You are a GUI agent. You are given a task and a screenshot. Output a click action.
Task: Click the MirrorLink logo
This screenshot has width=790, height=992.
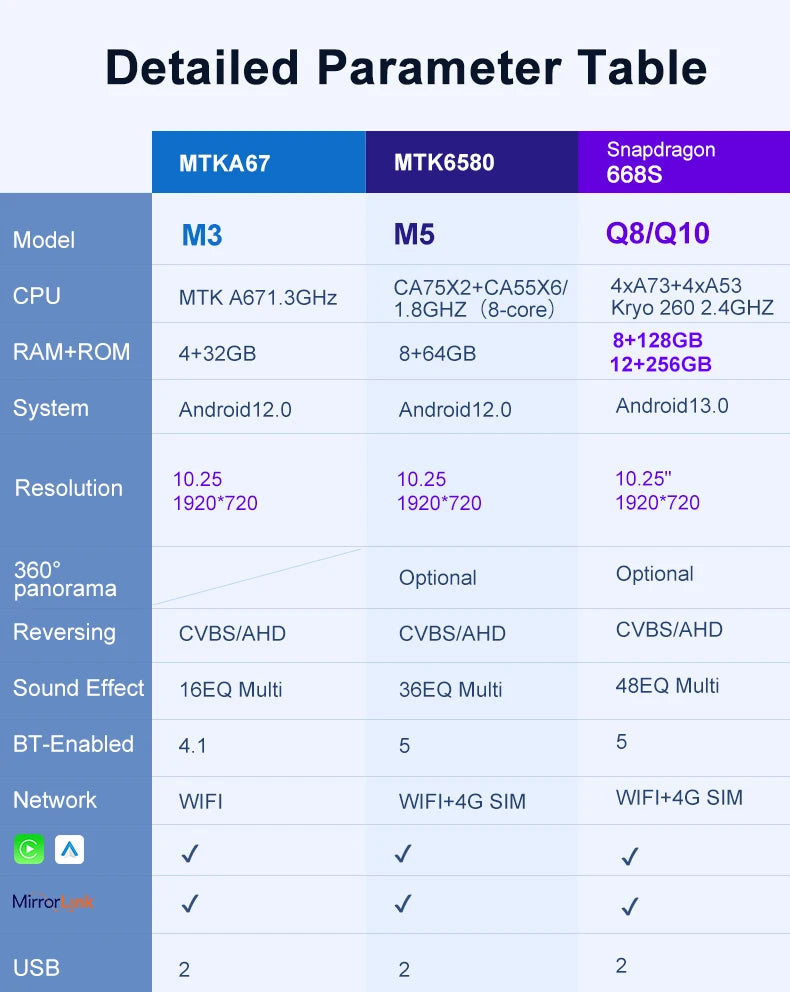(x=53, y=902)
